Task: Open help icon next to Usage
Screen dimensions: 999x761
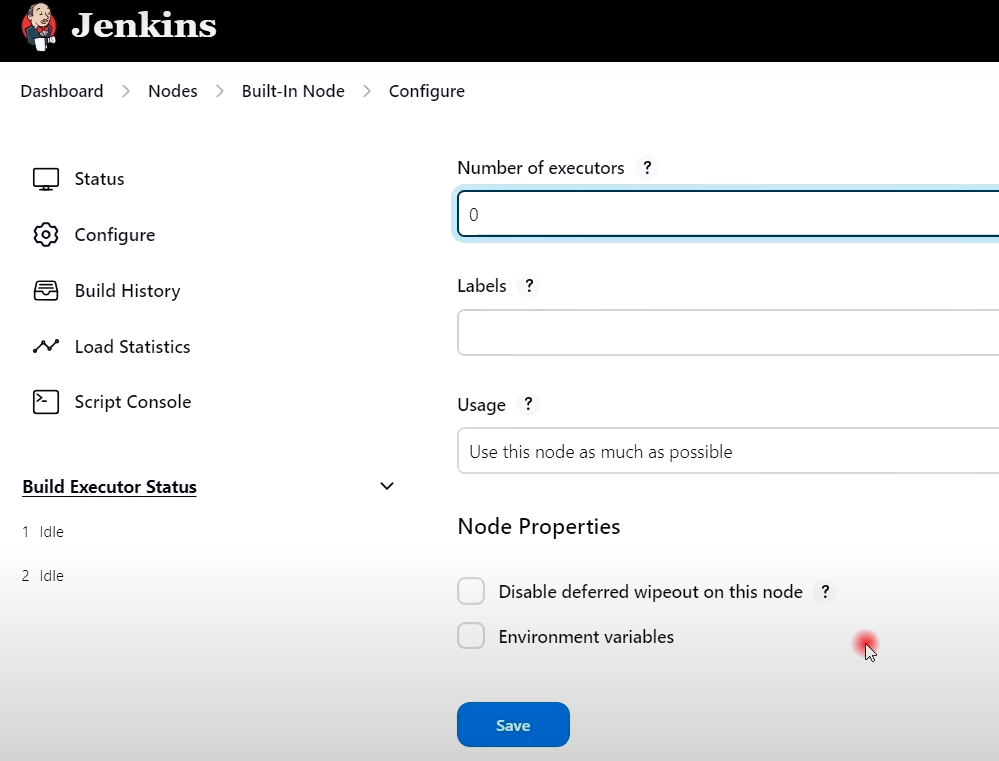Action: click(x=528, y=405)
